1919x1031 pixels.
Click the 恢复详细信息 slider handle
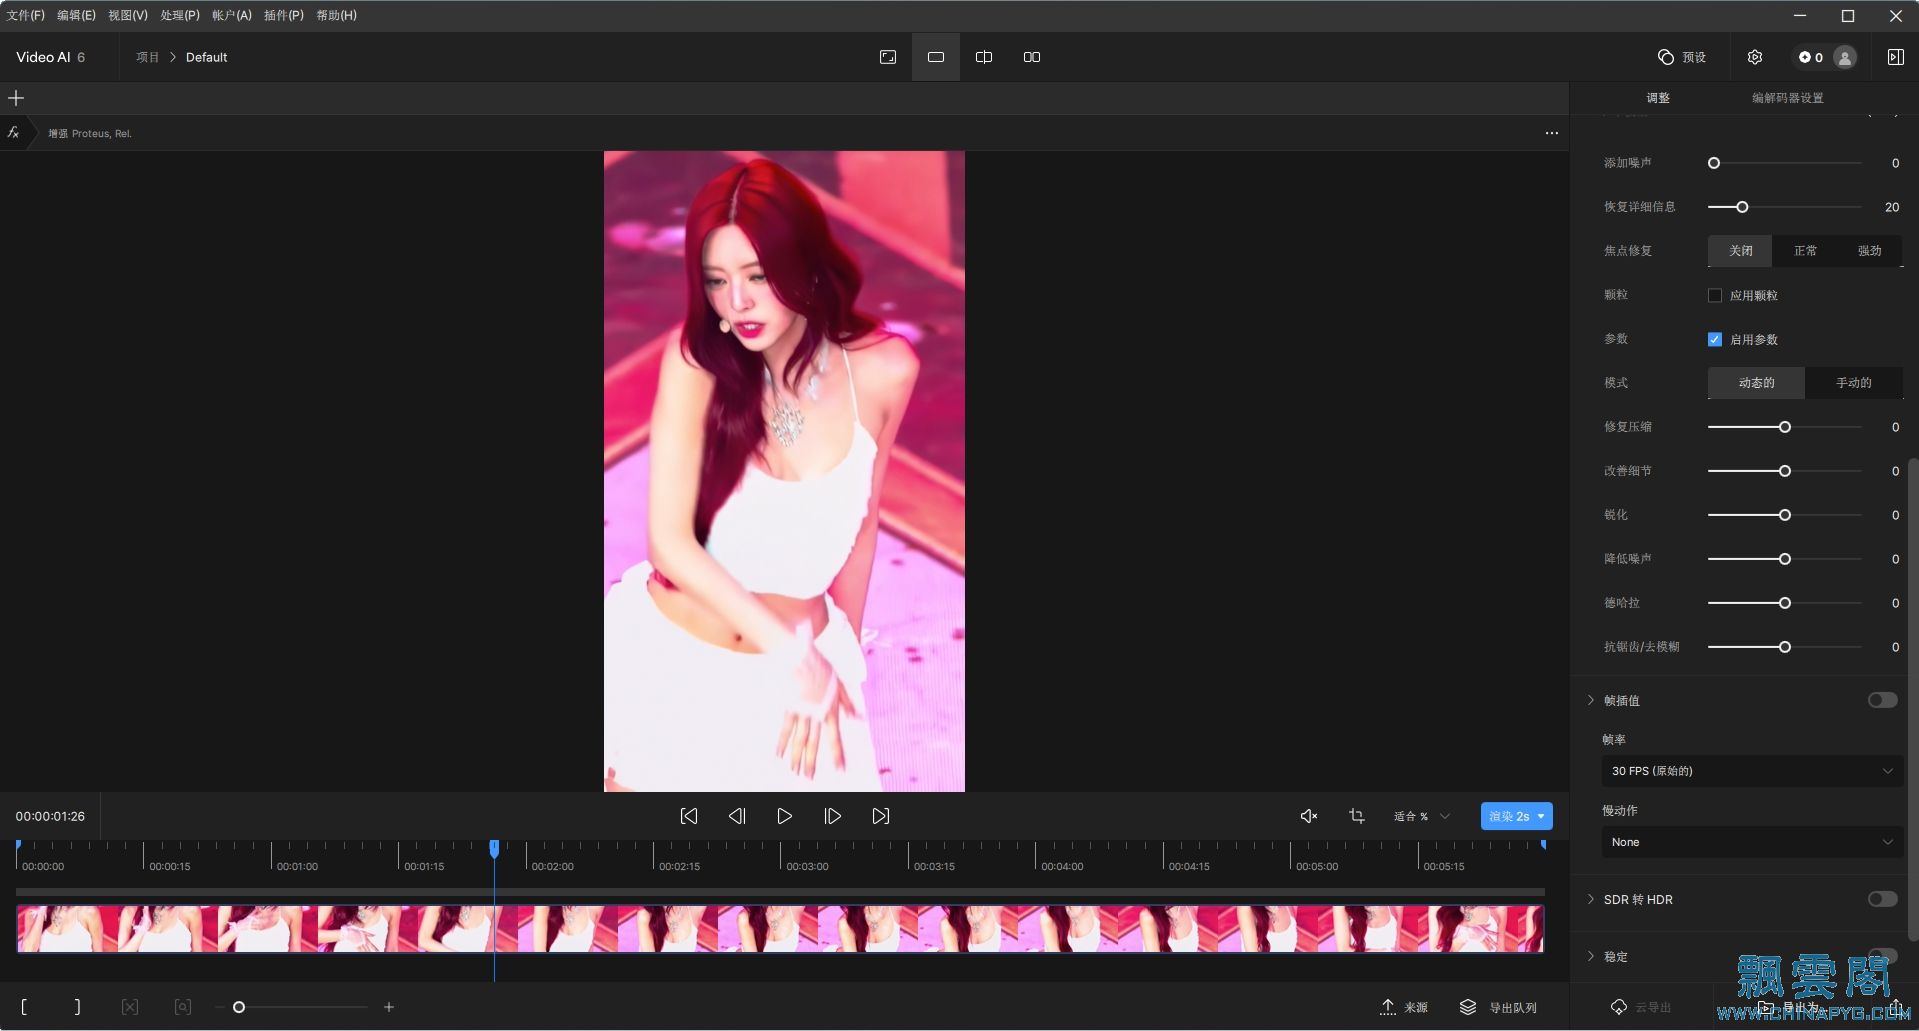pos(1742,207)
